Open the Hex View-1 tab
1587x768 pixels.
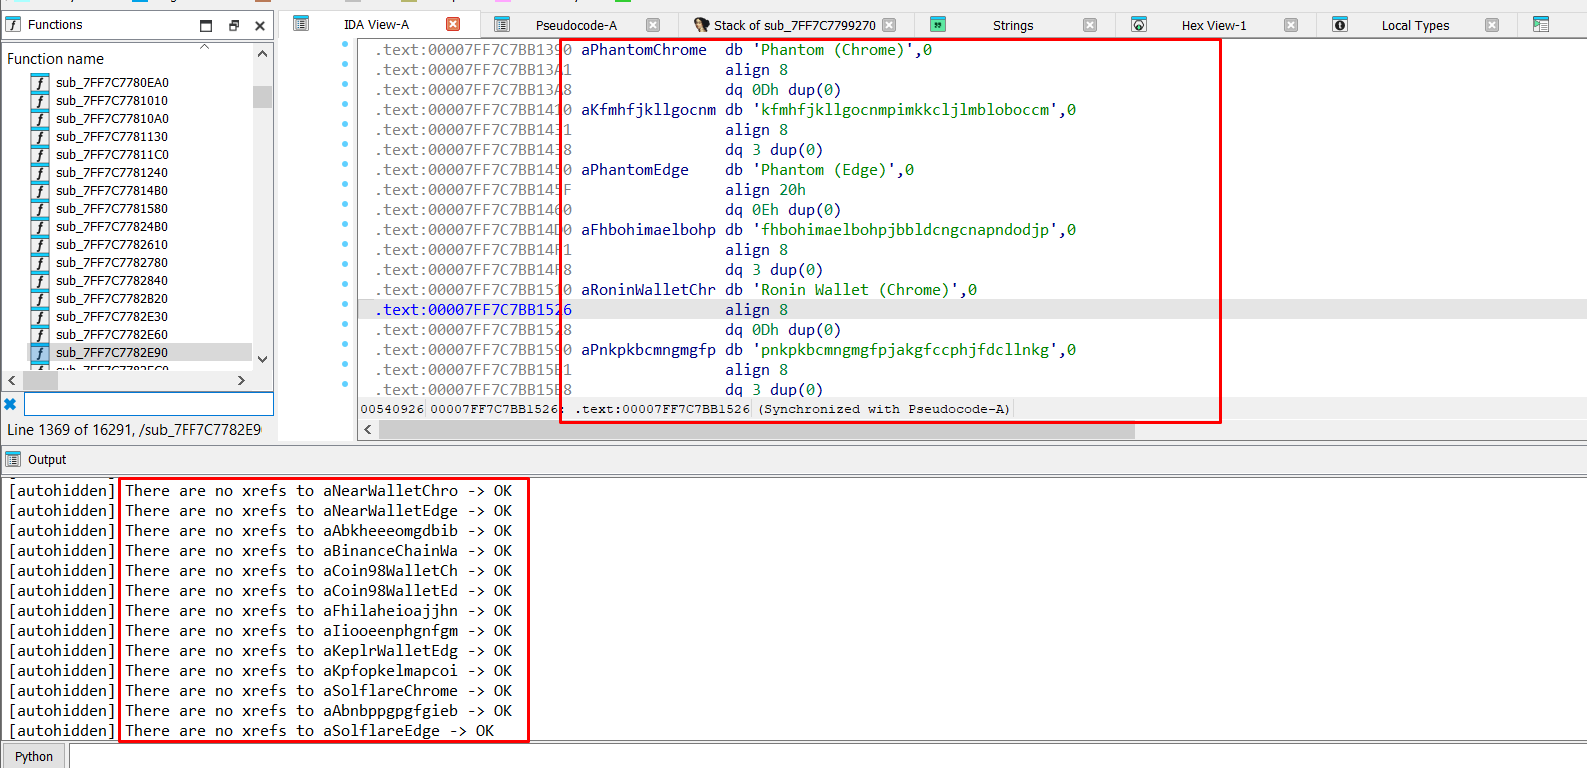click(1214, 25)
